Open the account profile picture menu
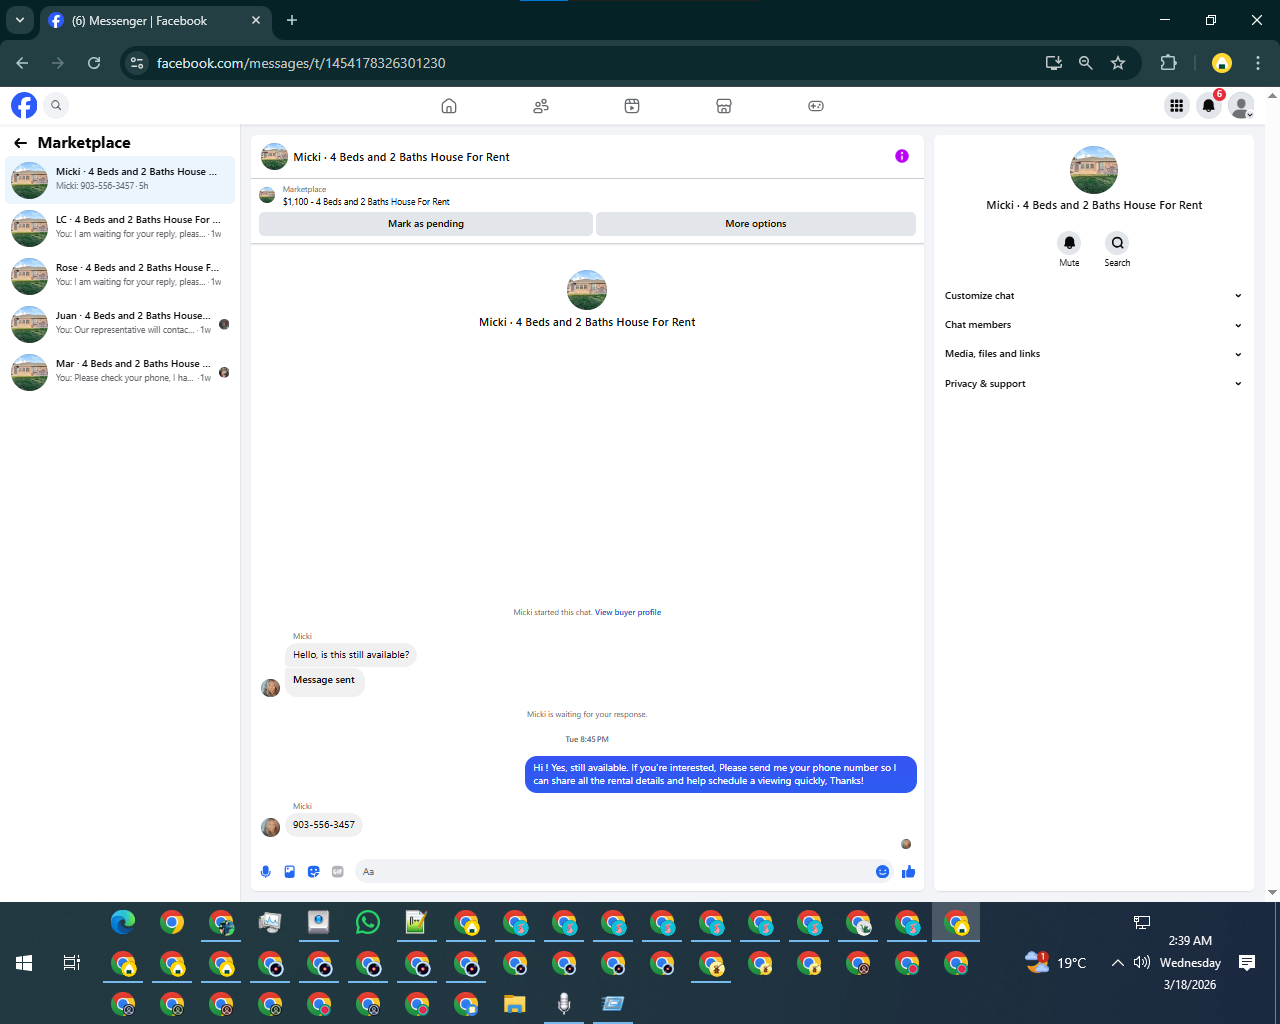This screenshot has height=1024, width=1280. pos(1241,105)
